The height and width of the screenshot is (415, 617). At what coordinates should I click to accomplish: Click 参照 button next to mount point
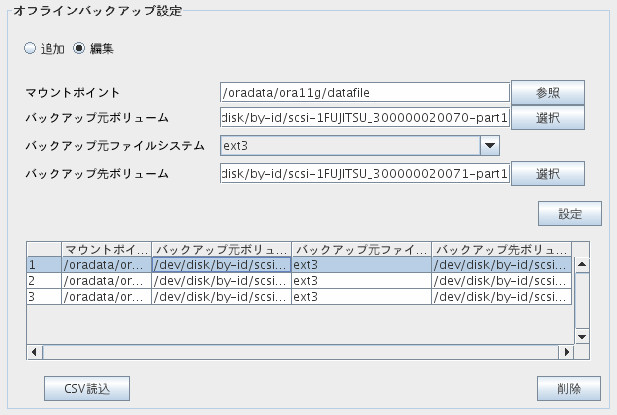click(548, 93)
